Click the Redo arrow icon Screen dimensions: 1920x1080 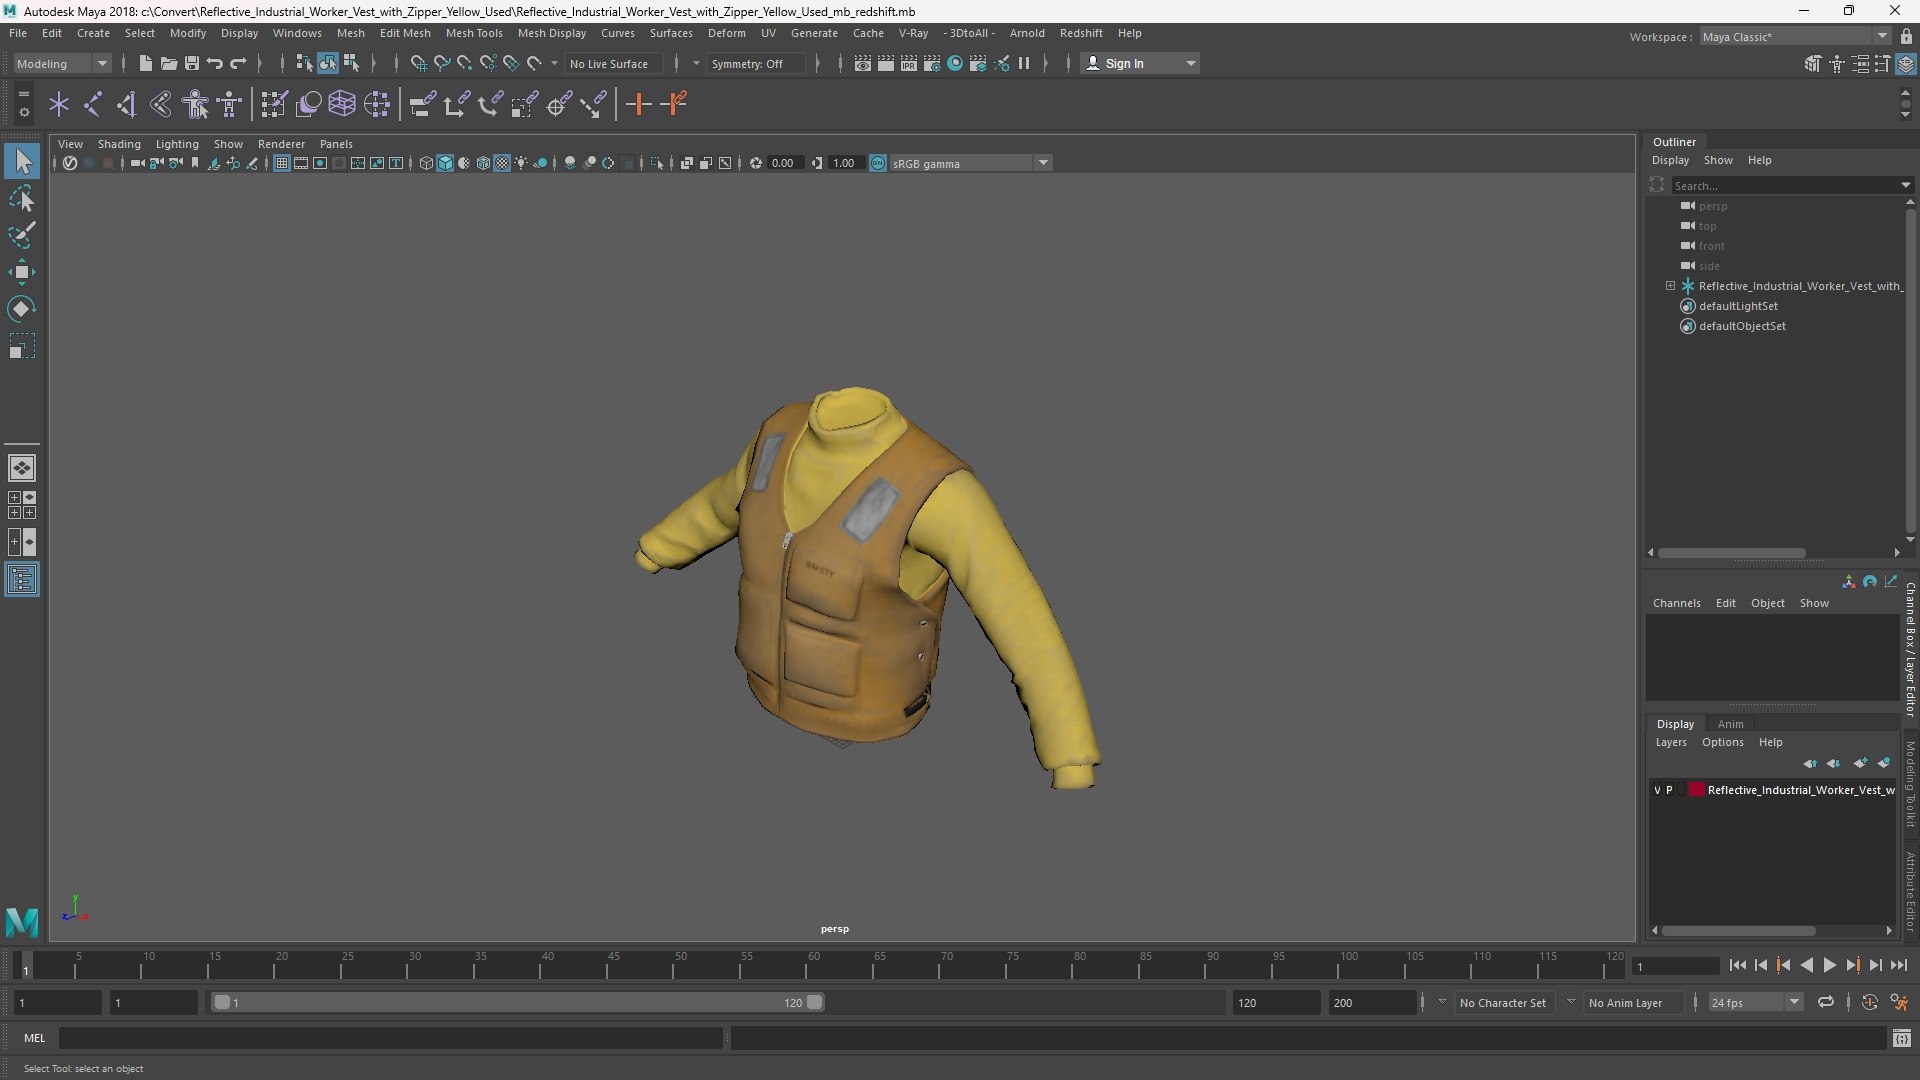[x=238, y=63]
